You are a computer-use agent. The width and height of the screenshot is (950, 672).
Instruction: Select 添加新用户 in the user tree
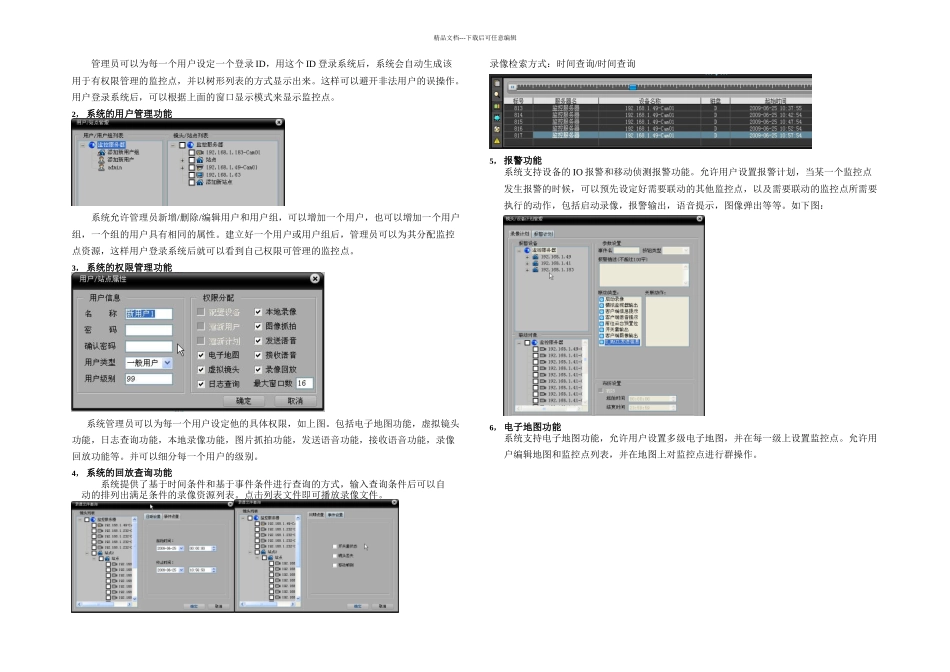pyautogui.click(x=121, y=160)
